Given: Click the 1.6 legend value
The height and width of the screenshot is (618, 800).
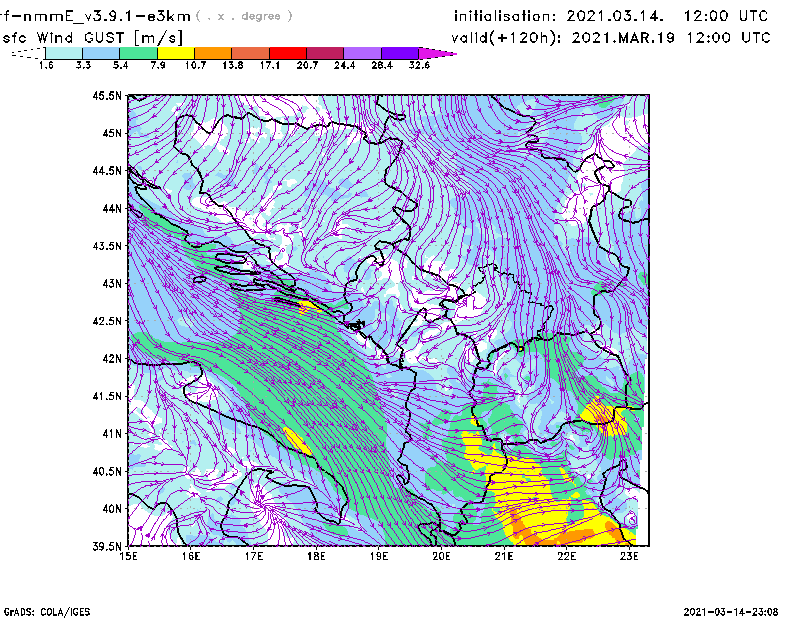Looking at the screenshot, I should click(46, 65).
